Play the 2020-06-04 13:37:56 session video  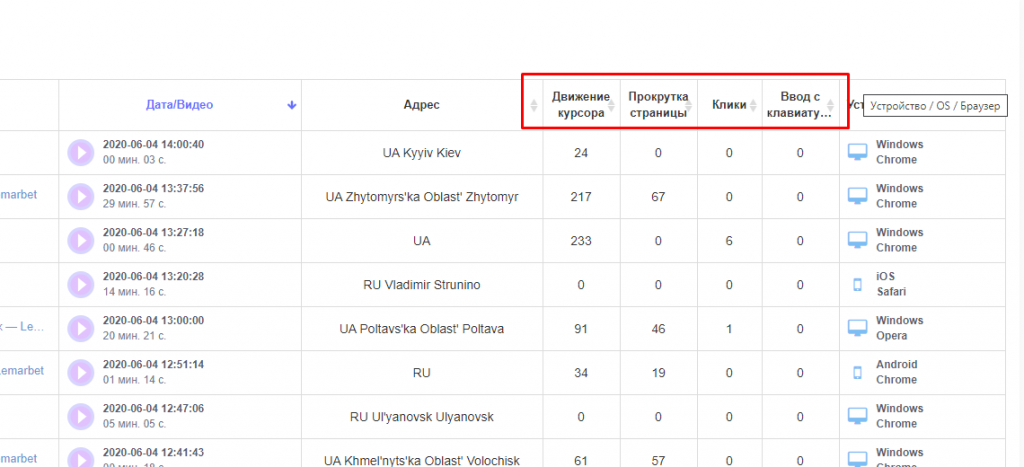80,197
